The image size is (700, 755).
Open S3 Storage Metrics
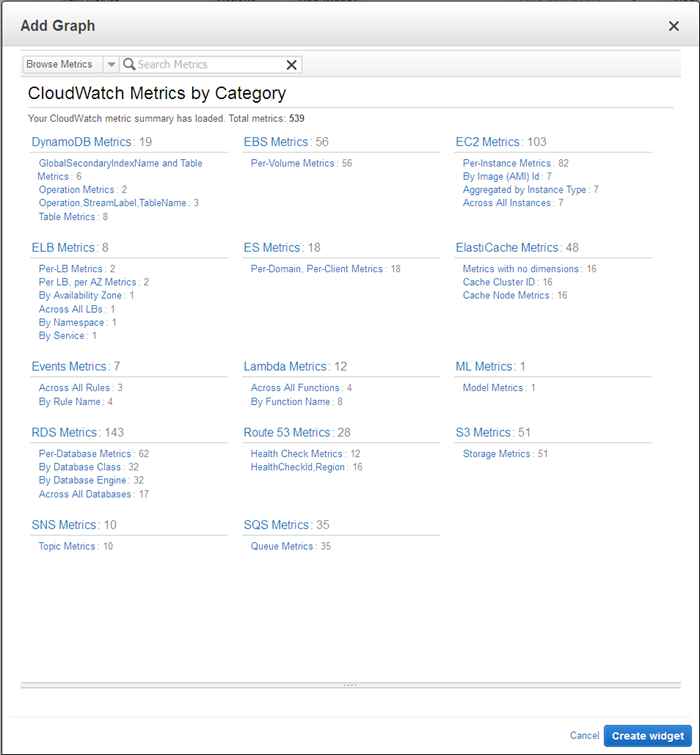(x=497, y=454)
